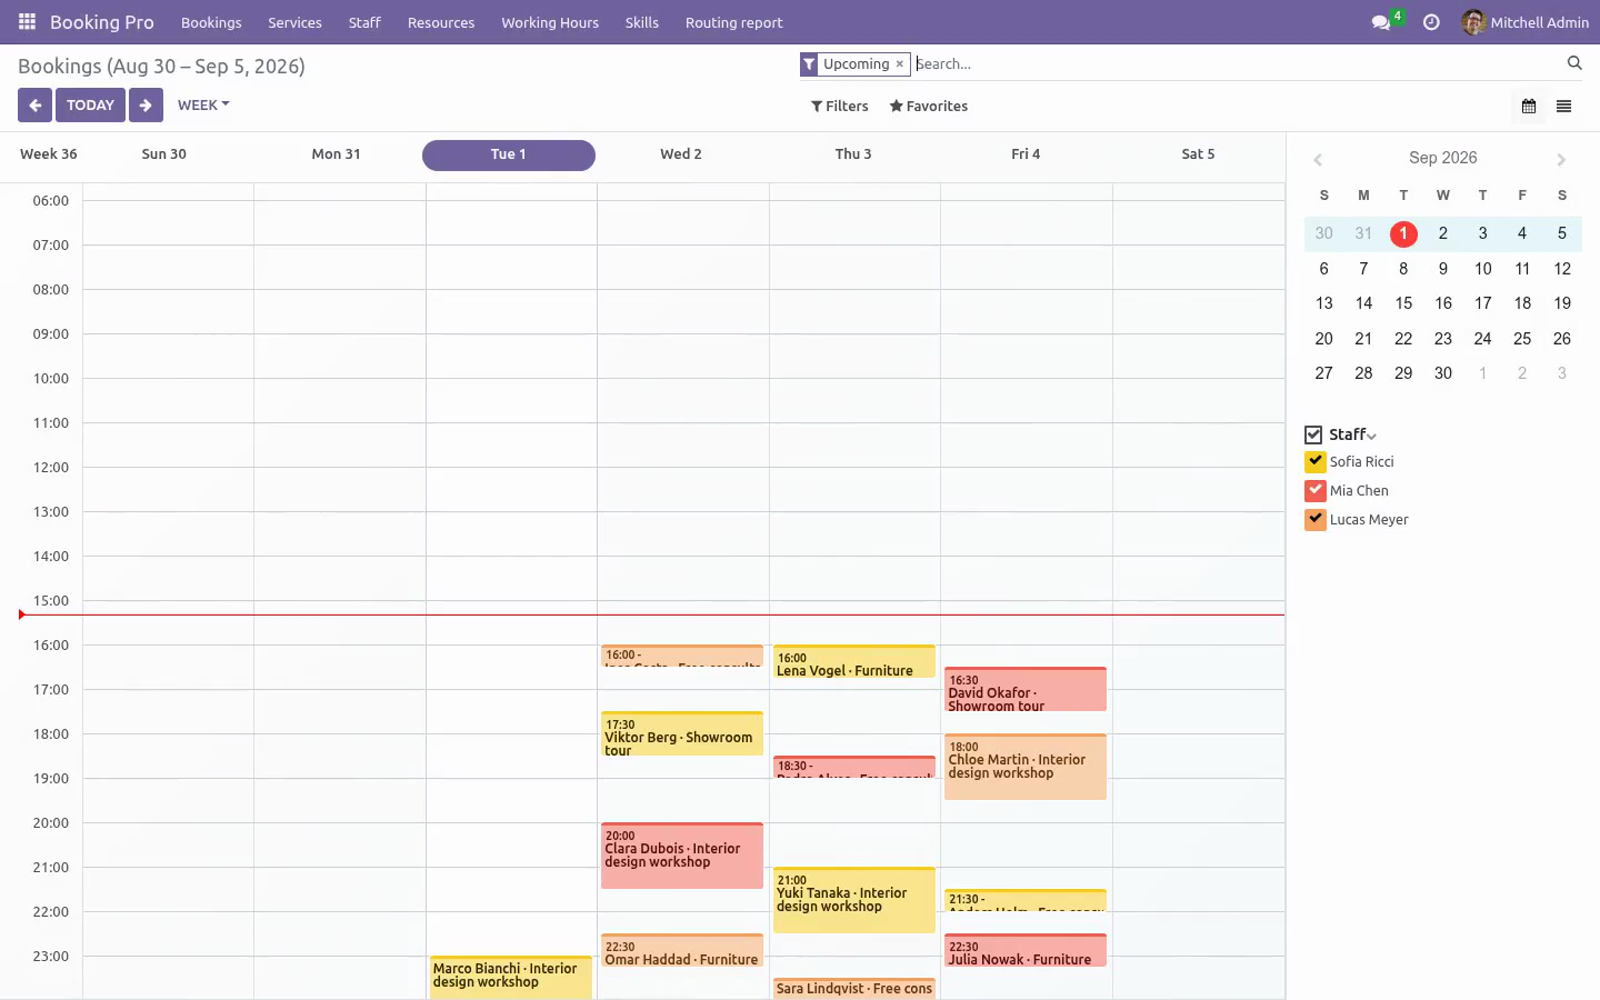Open the Bookings menu
The width and height of the screenshot is (1600, 1000).
[211, 22]
